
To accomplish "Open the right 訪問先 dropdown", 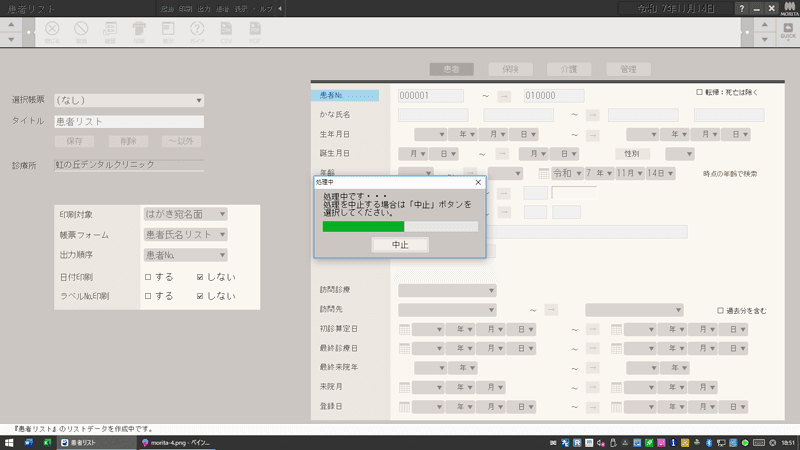I will (634, 310).
